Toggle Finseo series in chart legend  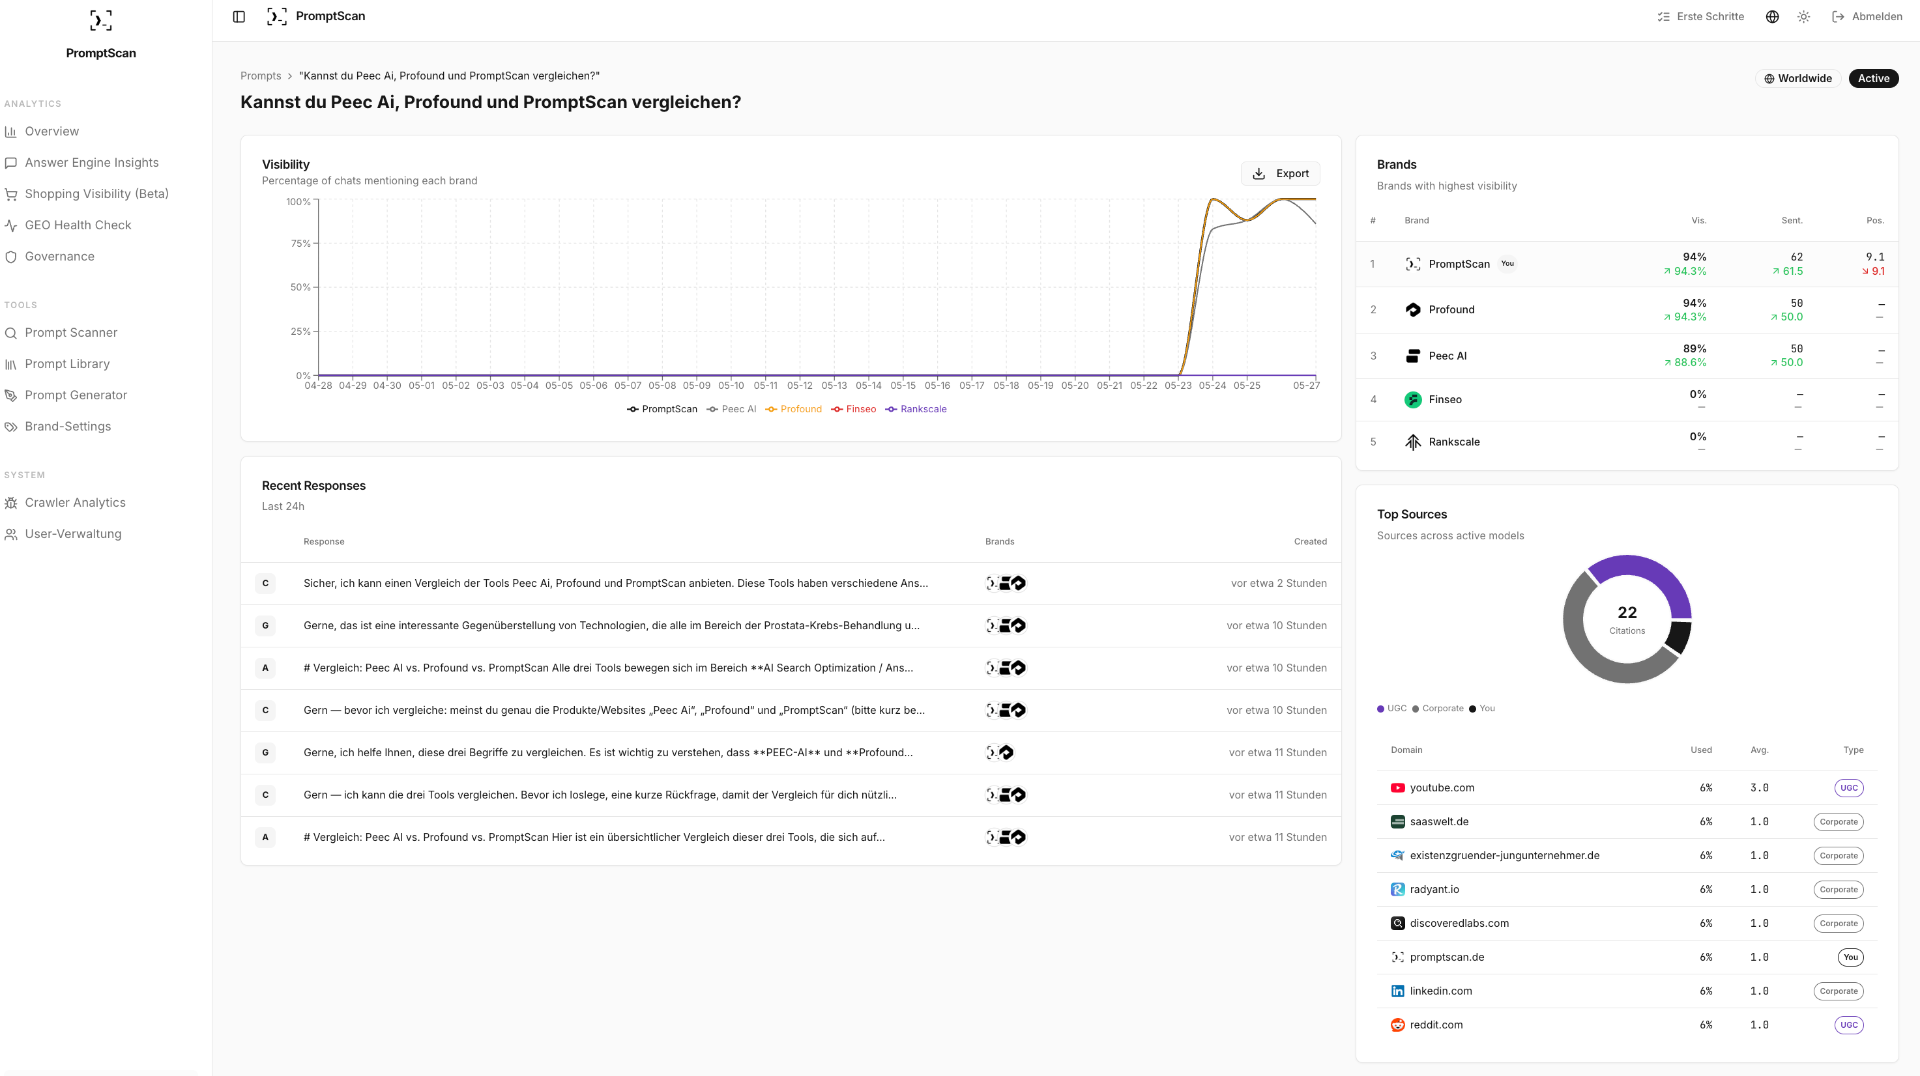click(853, 409)
